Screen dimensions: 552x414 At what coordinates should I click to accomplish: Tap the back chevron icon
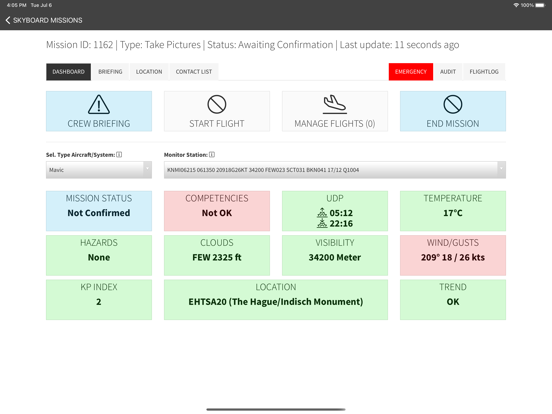pyautogui.click(x=8, y=20)
